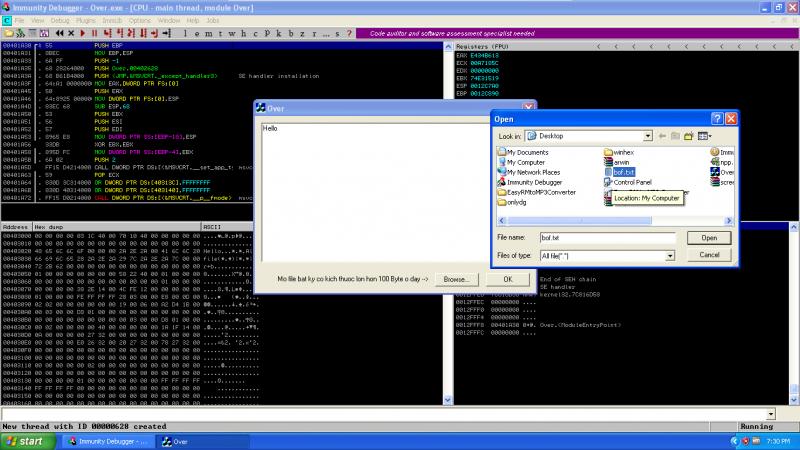800x450 pixels.
Task: Click the Step into toolbar icon
Action: click(x=108, y=33)
